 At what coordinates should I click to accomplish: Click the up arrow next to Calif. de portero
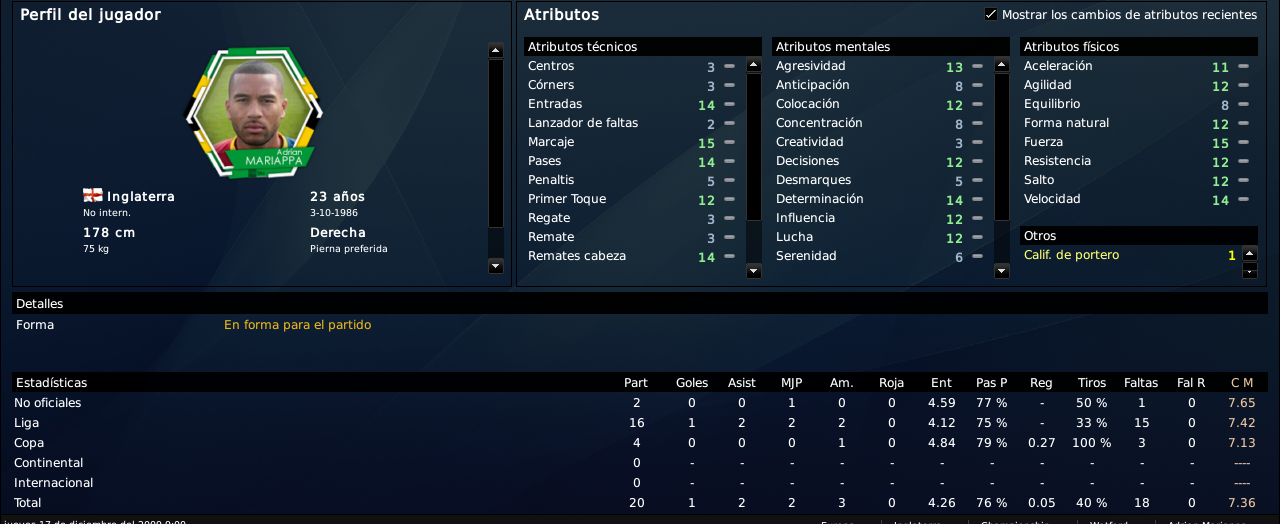point(1250,254)
